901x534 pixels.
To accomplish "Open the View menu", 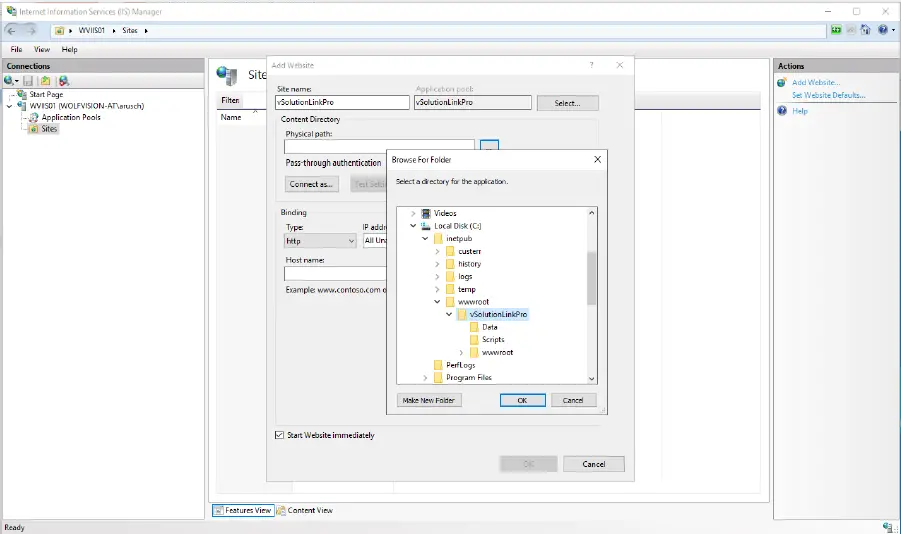I will click(42, 49).
